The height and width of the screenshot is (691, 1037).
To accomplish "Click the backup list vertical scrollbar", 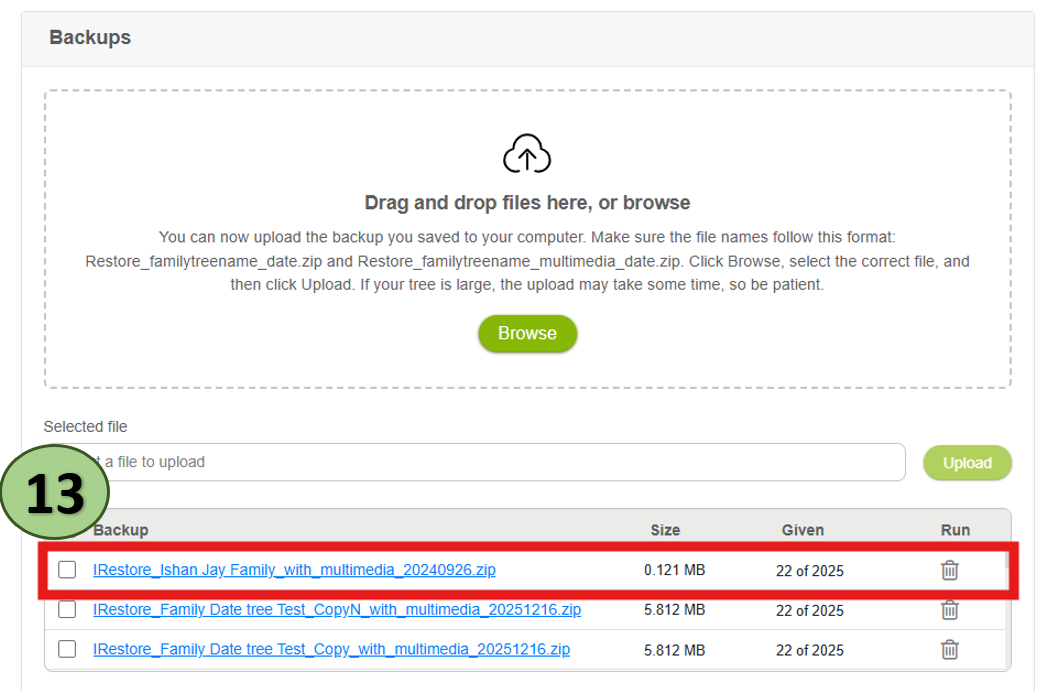I will tap(1007, 600).
